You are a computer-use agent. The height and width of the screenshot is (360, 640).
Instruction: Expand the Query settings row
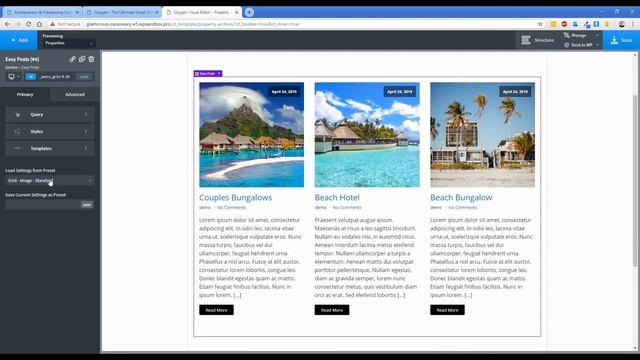pyautogui.click(x=50, y=115)
